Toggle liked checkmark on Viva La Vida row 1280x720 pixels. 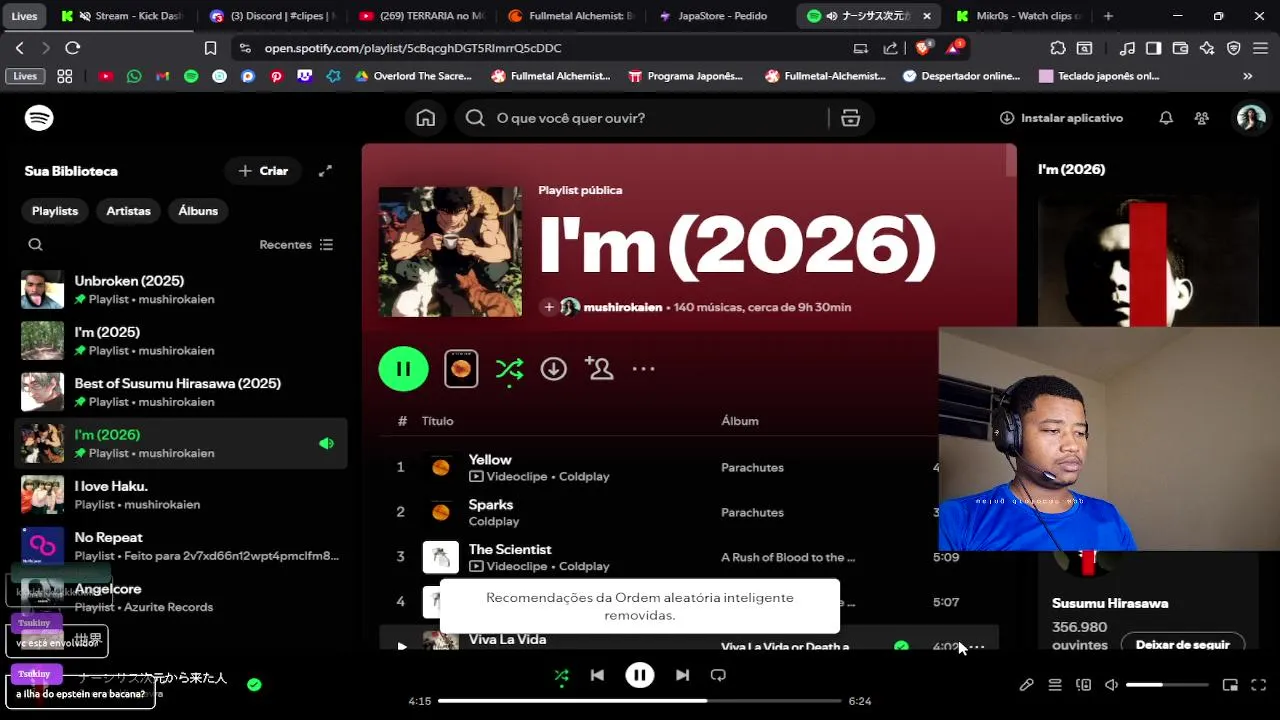901,646
